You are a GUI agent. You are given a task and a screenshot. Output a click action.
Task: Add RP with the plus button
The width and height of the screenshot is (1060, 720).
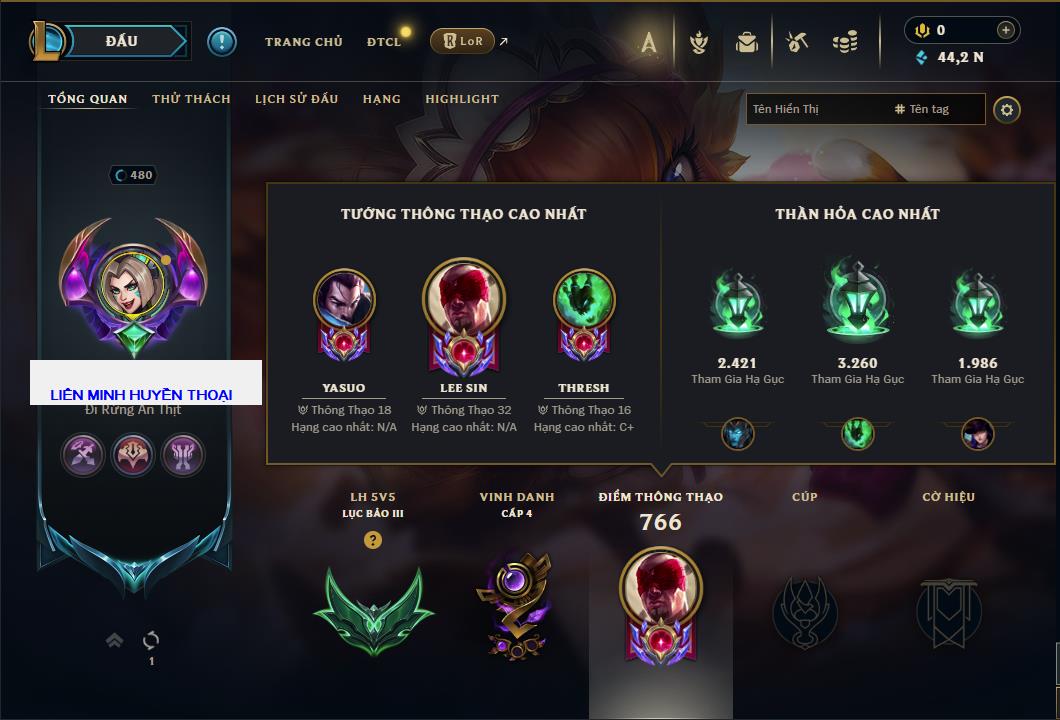(x=1005, y=30)
